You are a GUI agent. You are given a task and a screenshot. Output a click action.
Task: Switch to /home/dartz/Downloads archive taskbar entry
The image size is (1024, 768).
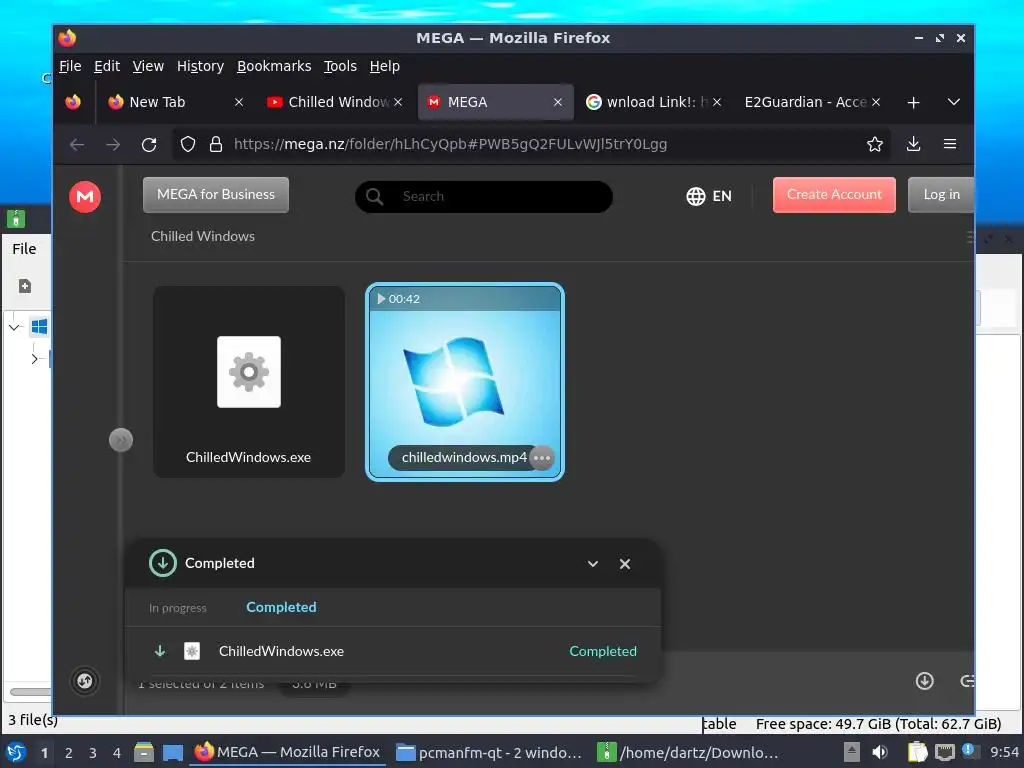click(688, 752)
